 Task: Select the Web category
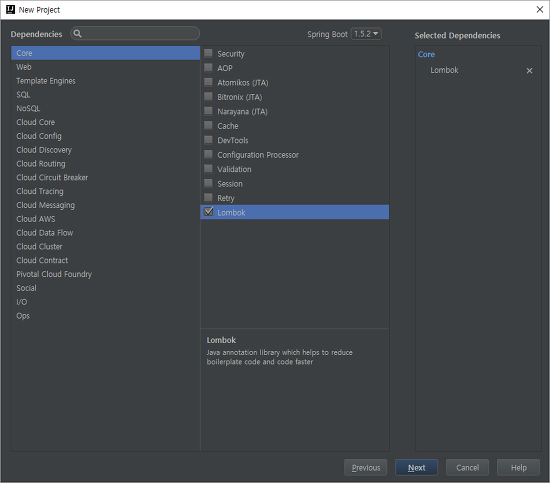click(106, 67)
